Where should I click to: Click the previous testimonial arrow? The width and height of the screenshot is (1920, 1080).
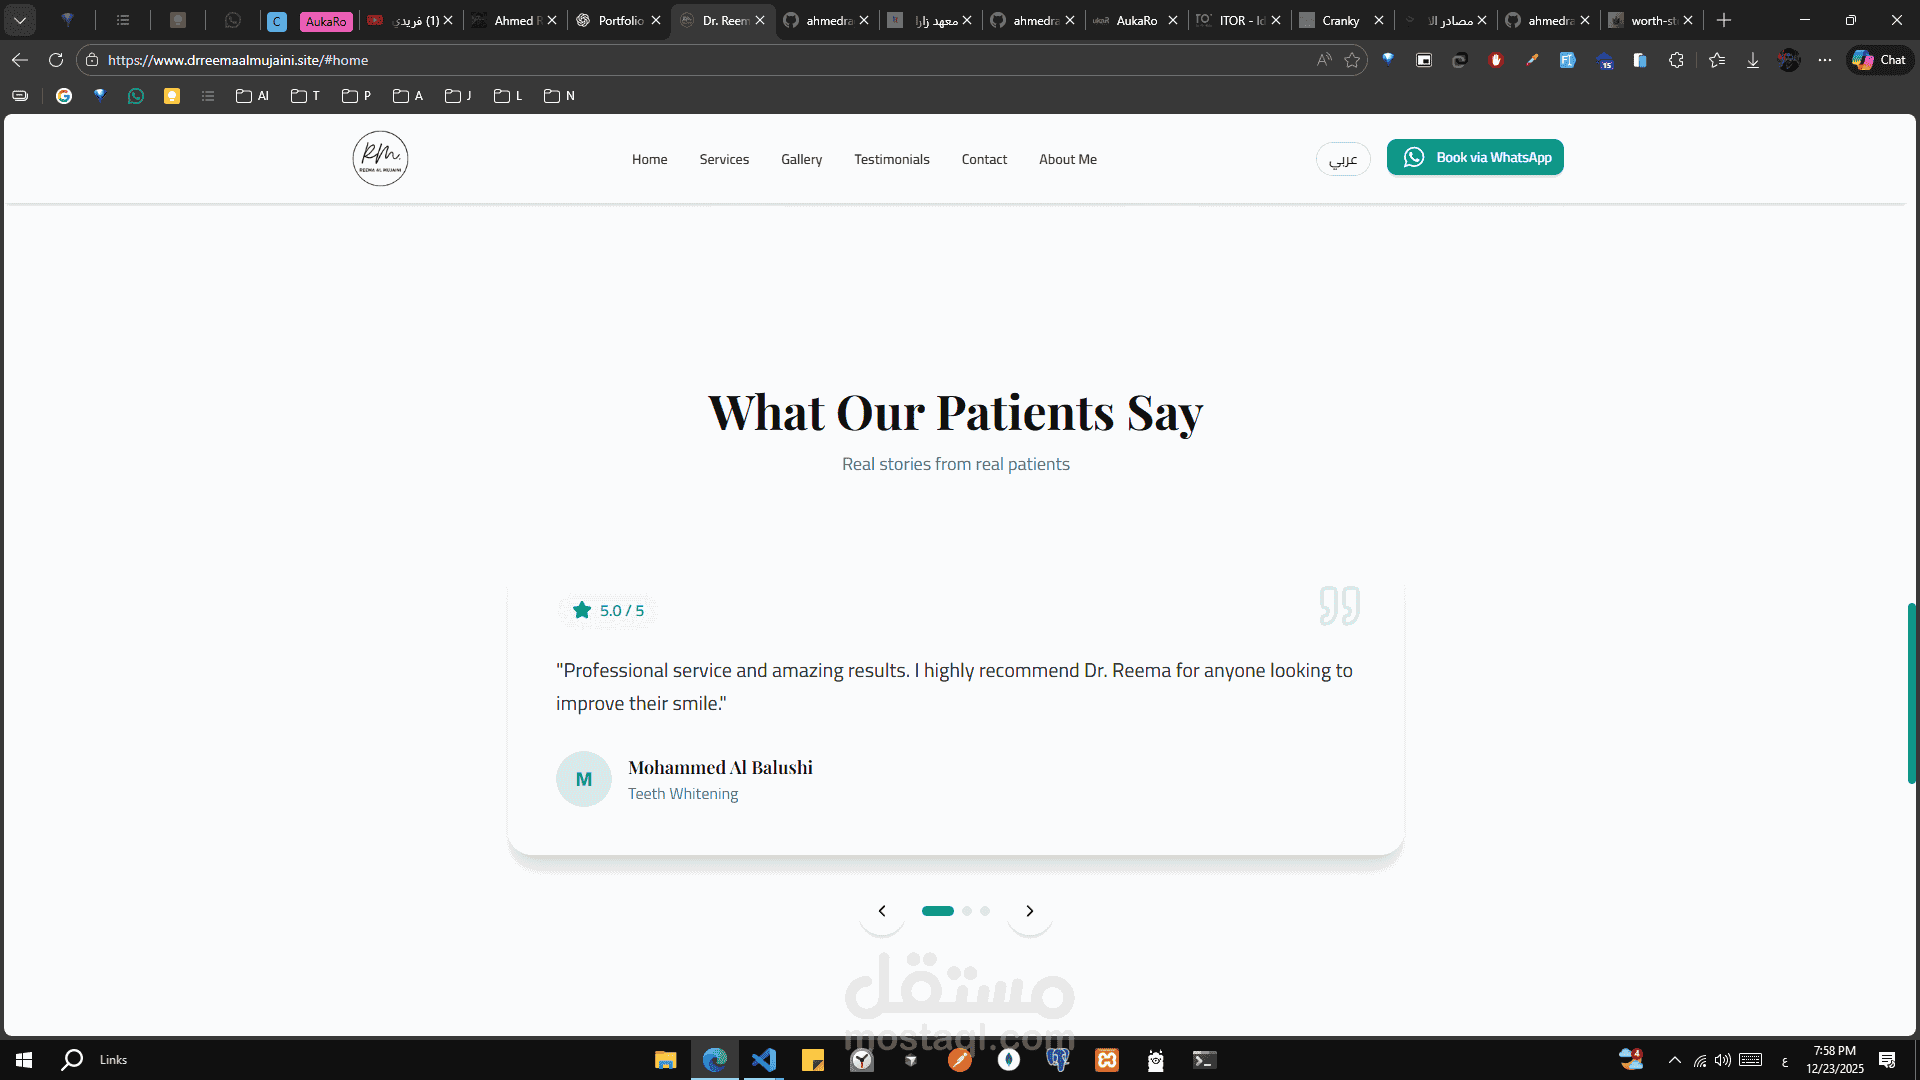(x=882, y=911)
